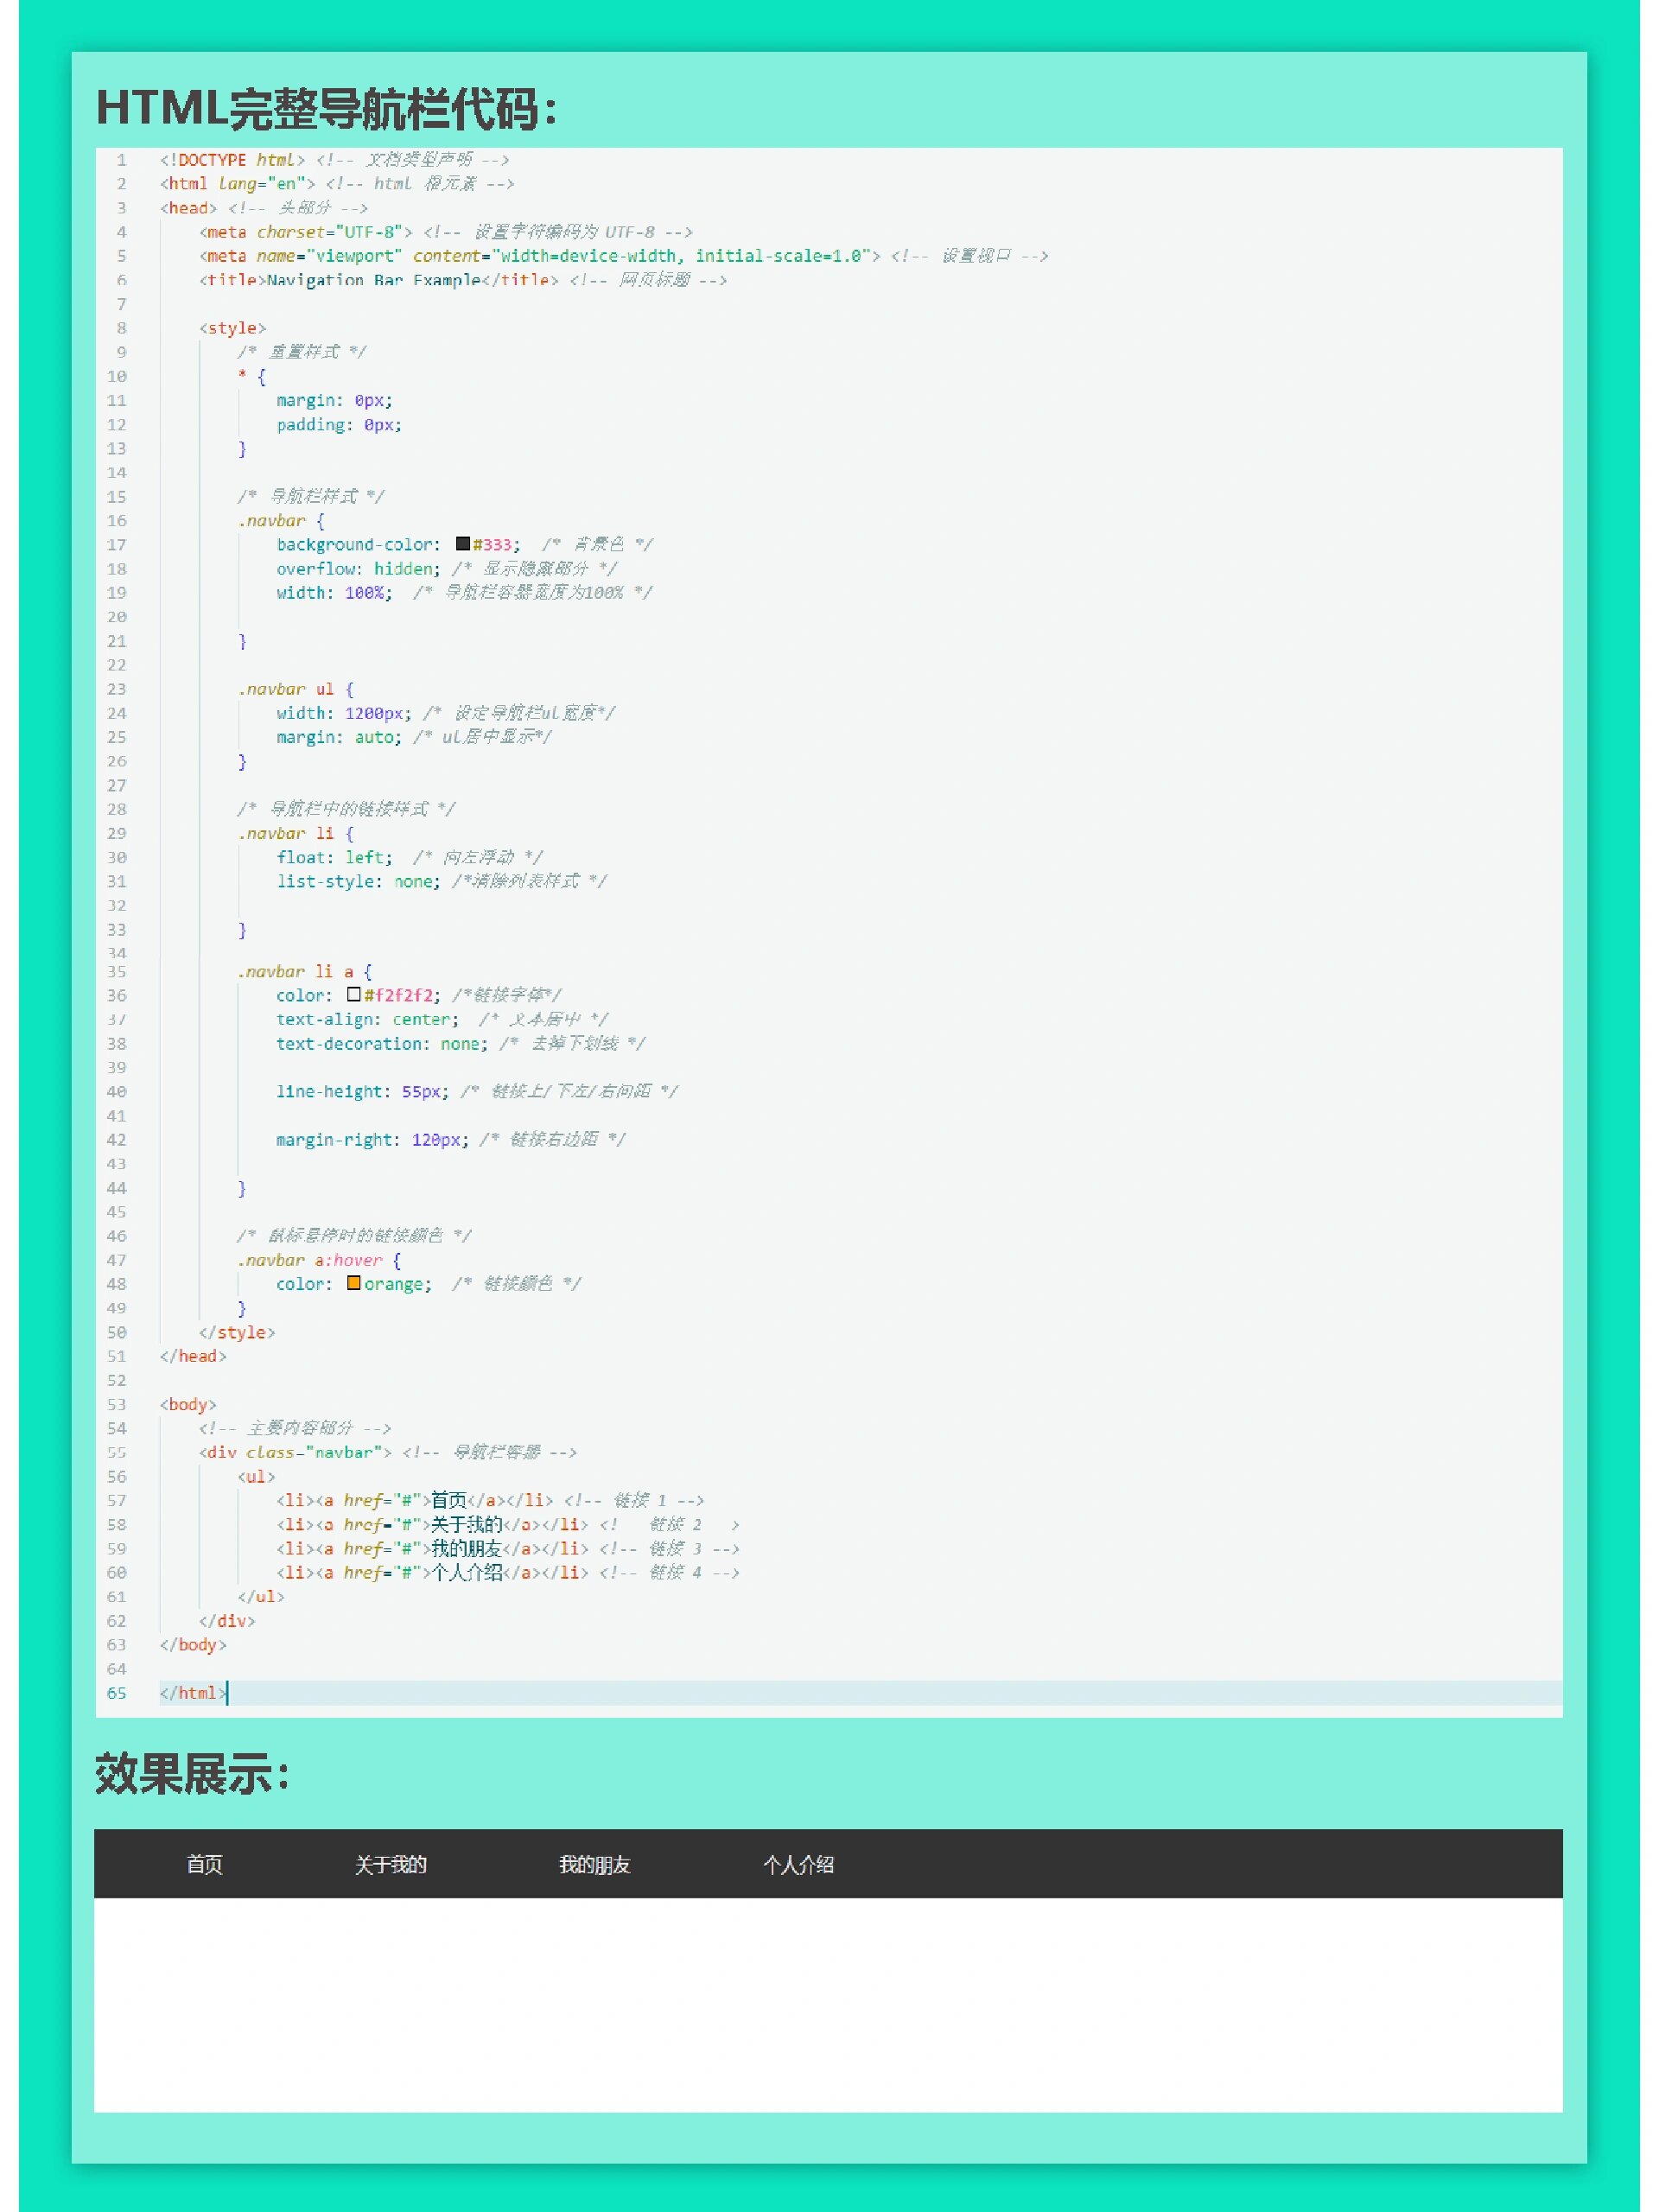Click the closing </html> tag on line 65
The image size is (1659, 2212).
pos(193,1693)
